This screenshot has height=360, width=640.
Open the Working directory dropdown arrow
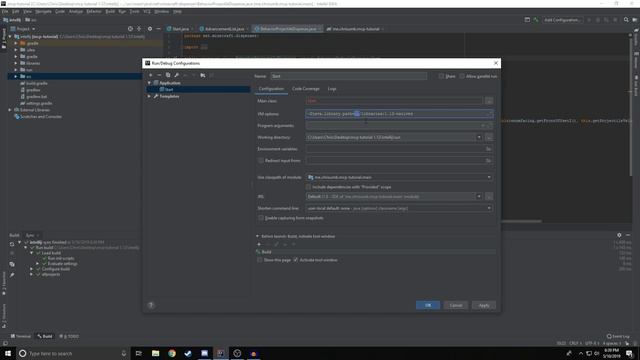pyautogui.click(x=479, y=138)
